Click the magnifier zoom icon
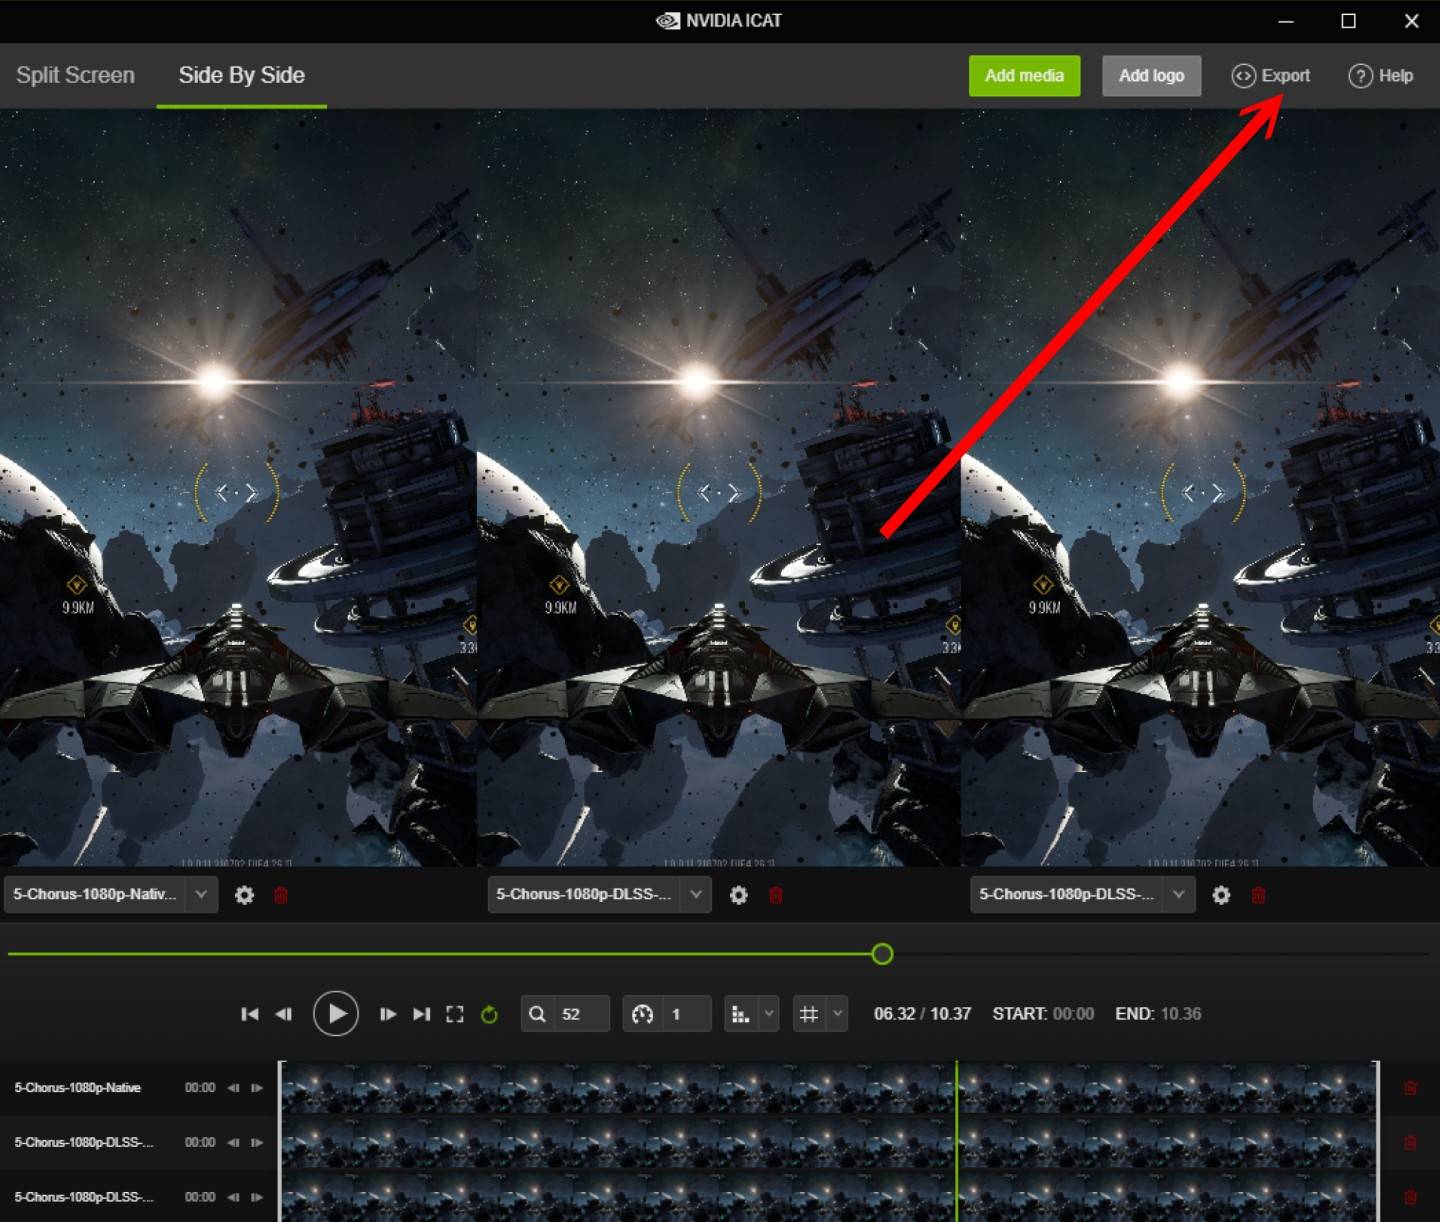Screen dimensions: 1440x1222 [x=537, y=1014]
